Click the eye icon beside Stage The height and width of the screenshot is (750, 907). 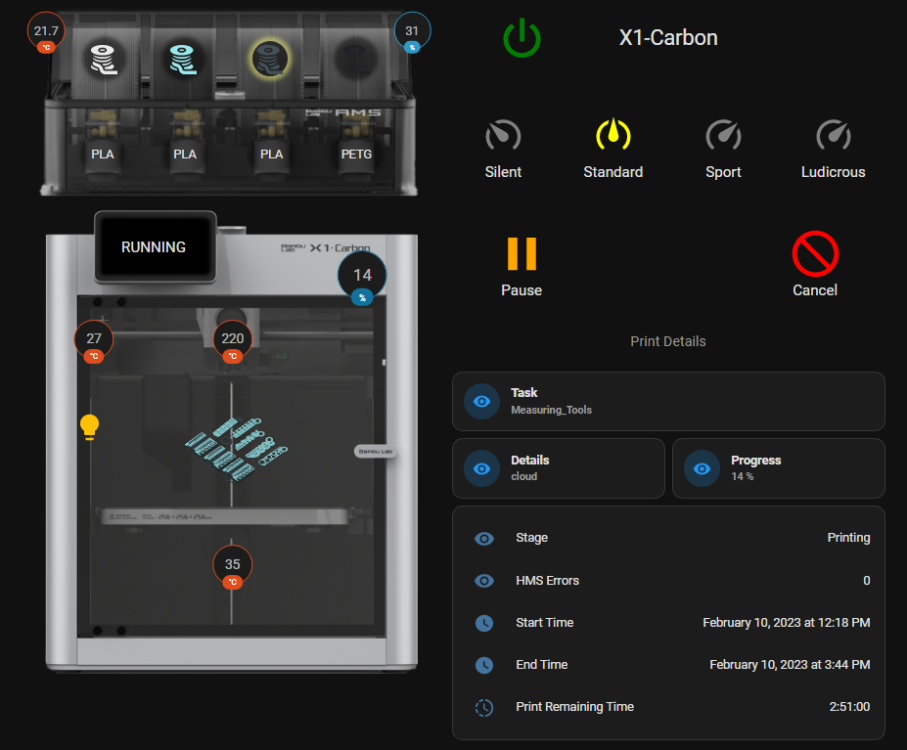coord(484,539)
